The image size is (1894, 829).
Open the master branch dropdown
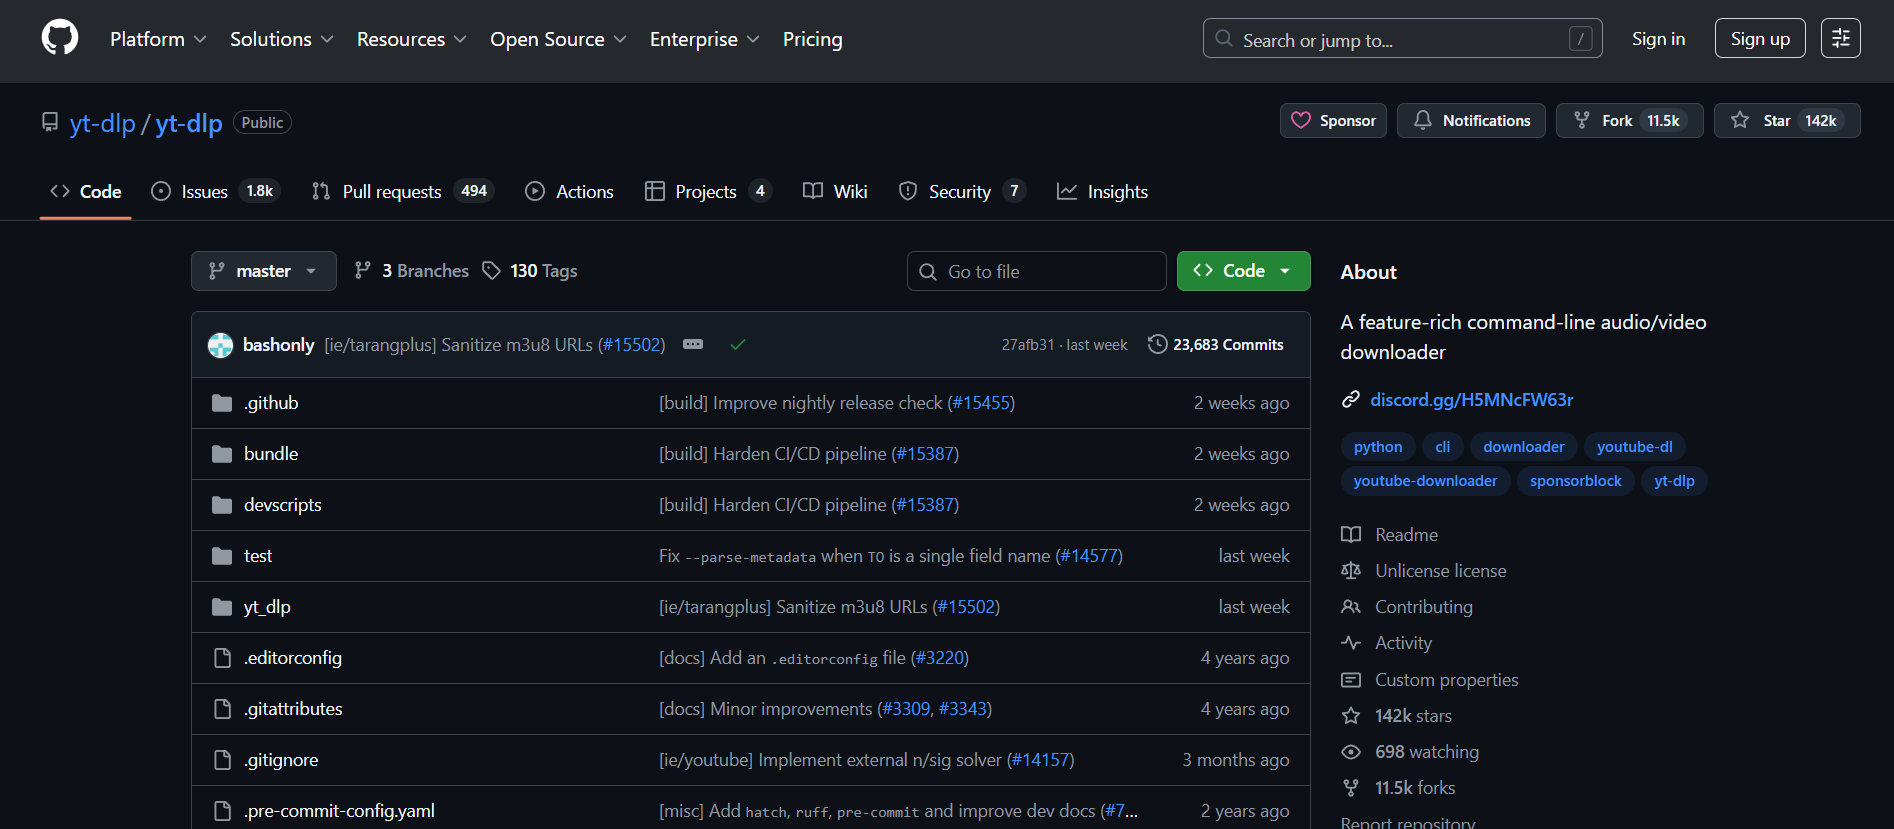pyautogui.click(x=263, y=271)
